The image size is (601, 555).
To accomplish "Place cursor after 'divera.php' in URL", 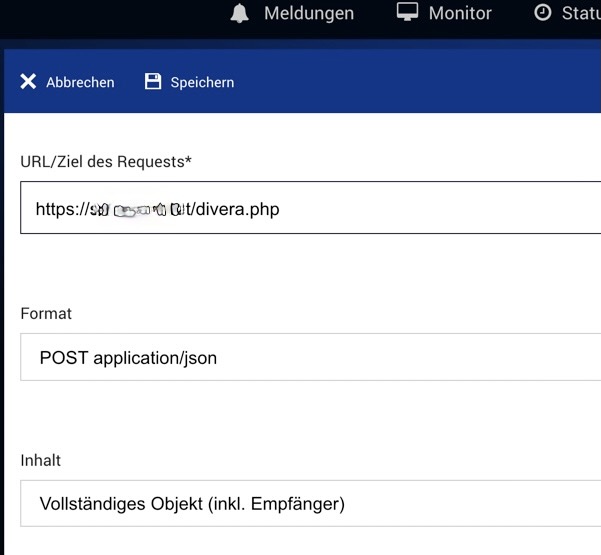I will click(281, 209).
